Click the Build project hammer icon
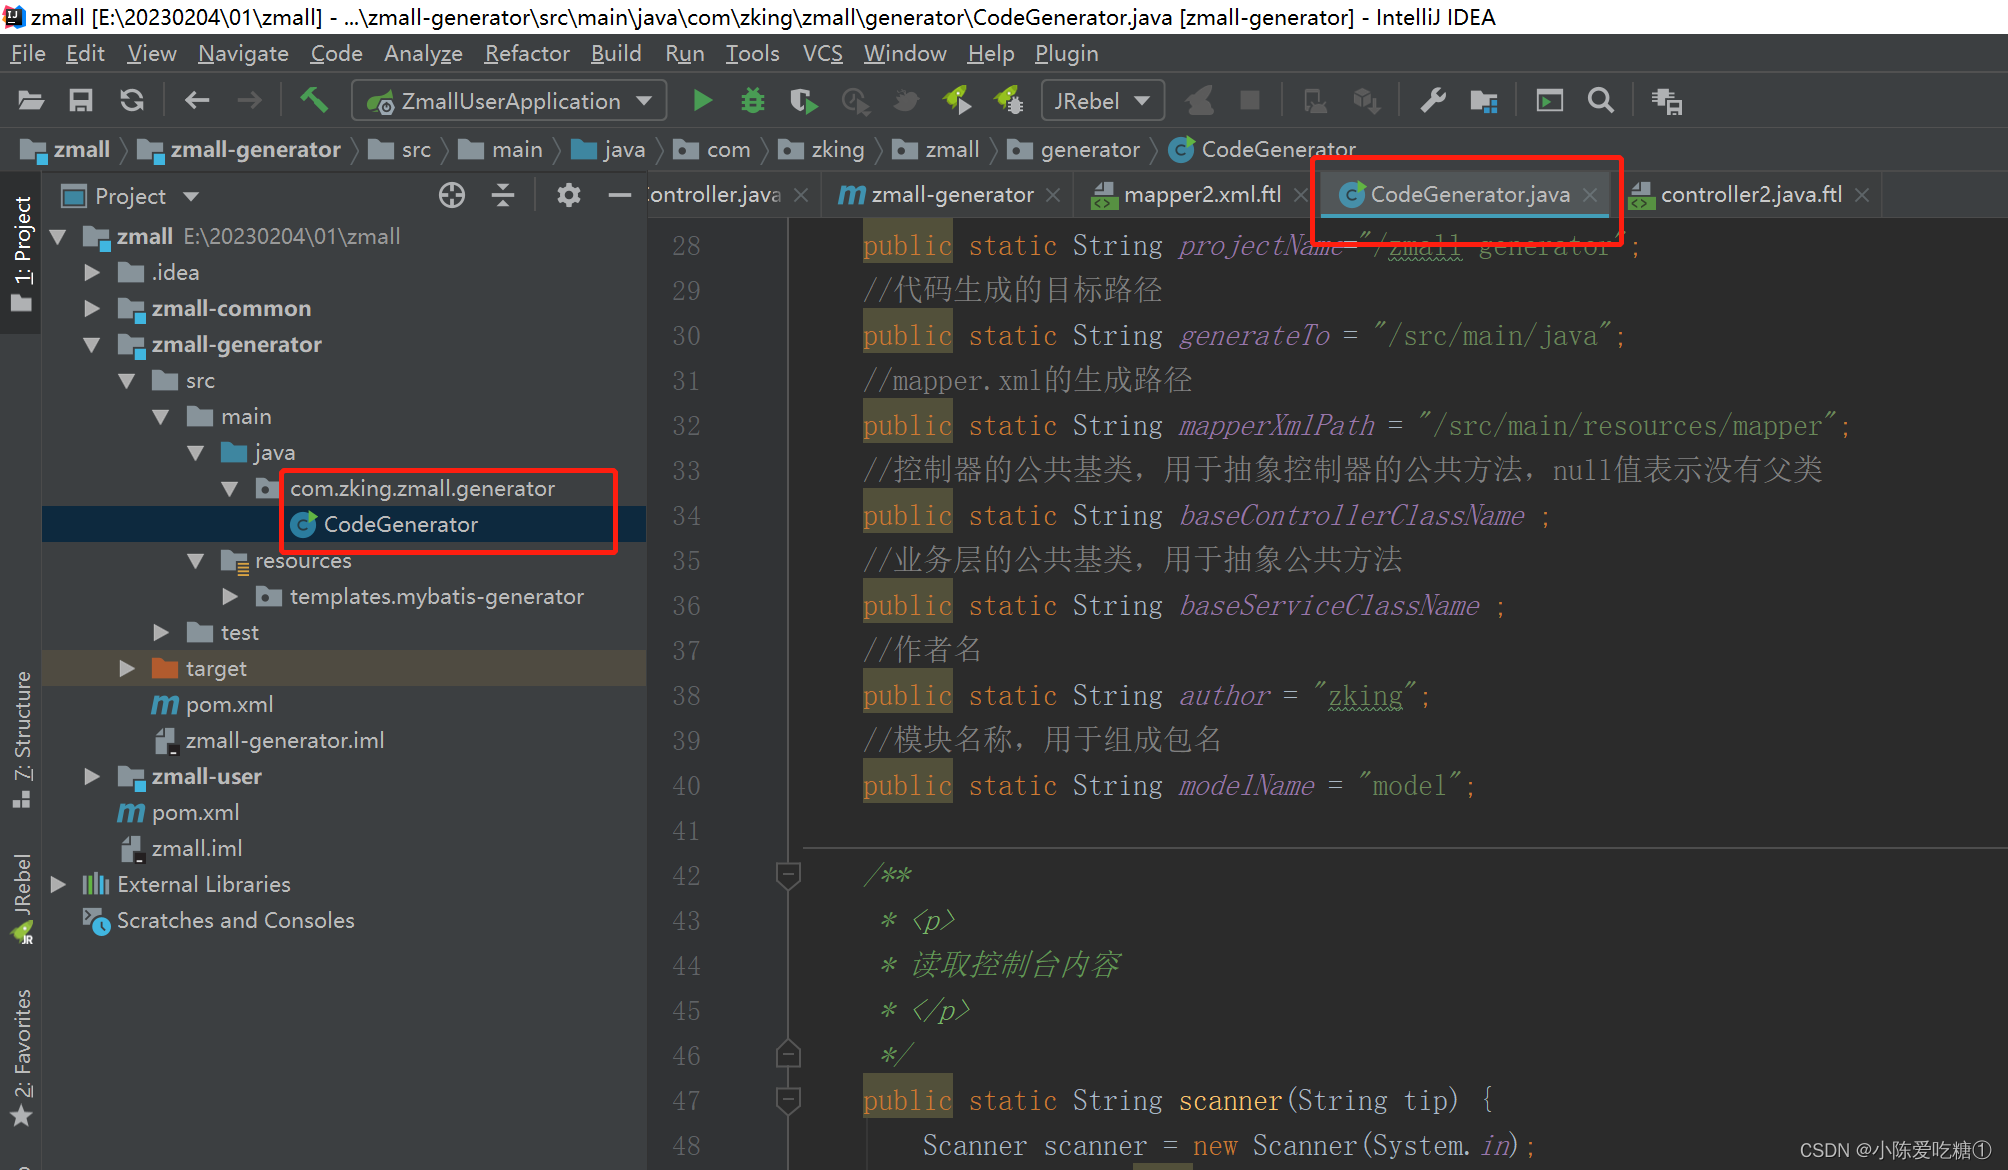This screenshot has width=2008, height=1170. click(314, 100)
